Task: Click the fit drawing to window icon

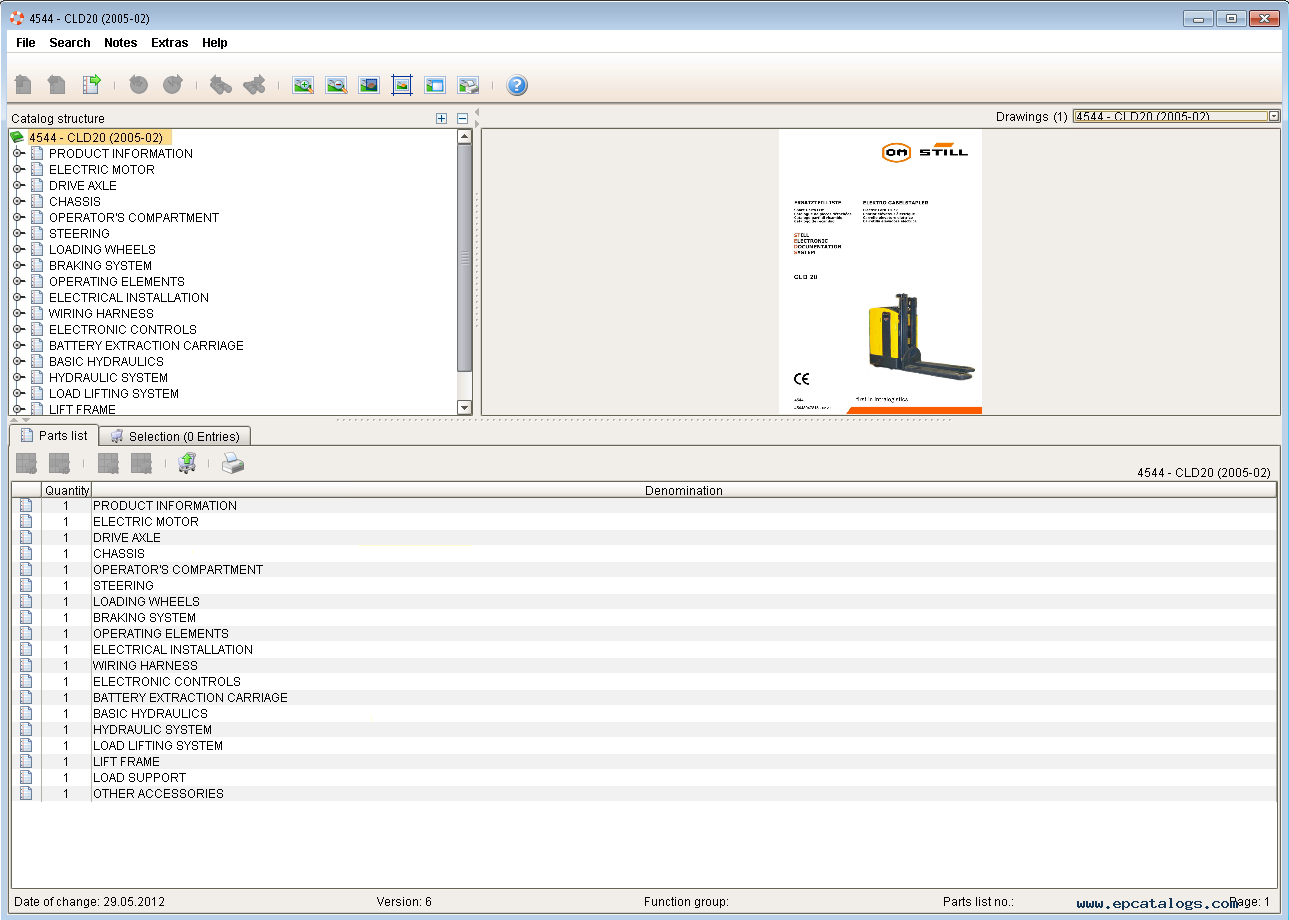Action: tap(402, 85)
